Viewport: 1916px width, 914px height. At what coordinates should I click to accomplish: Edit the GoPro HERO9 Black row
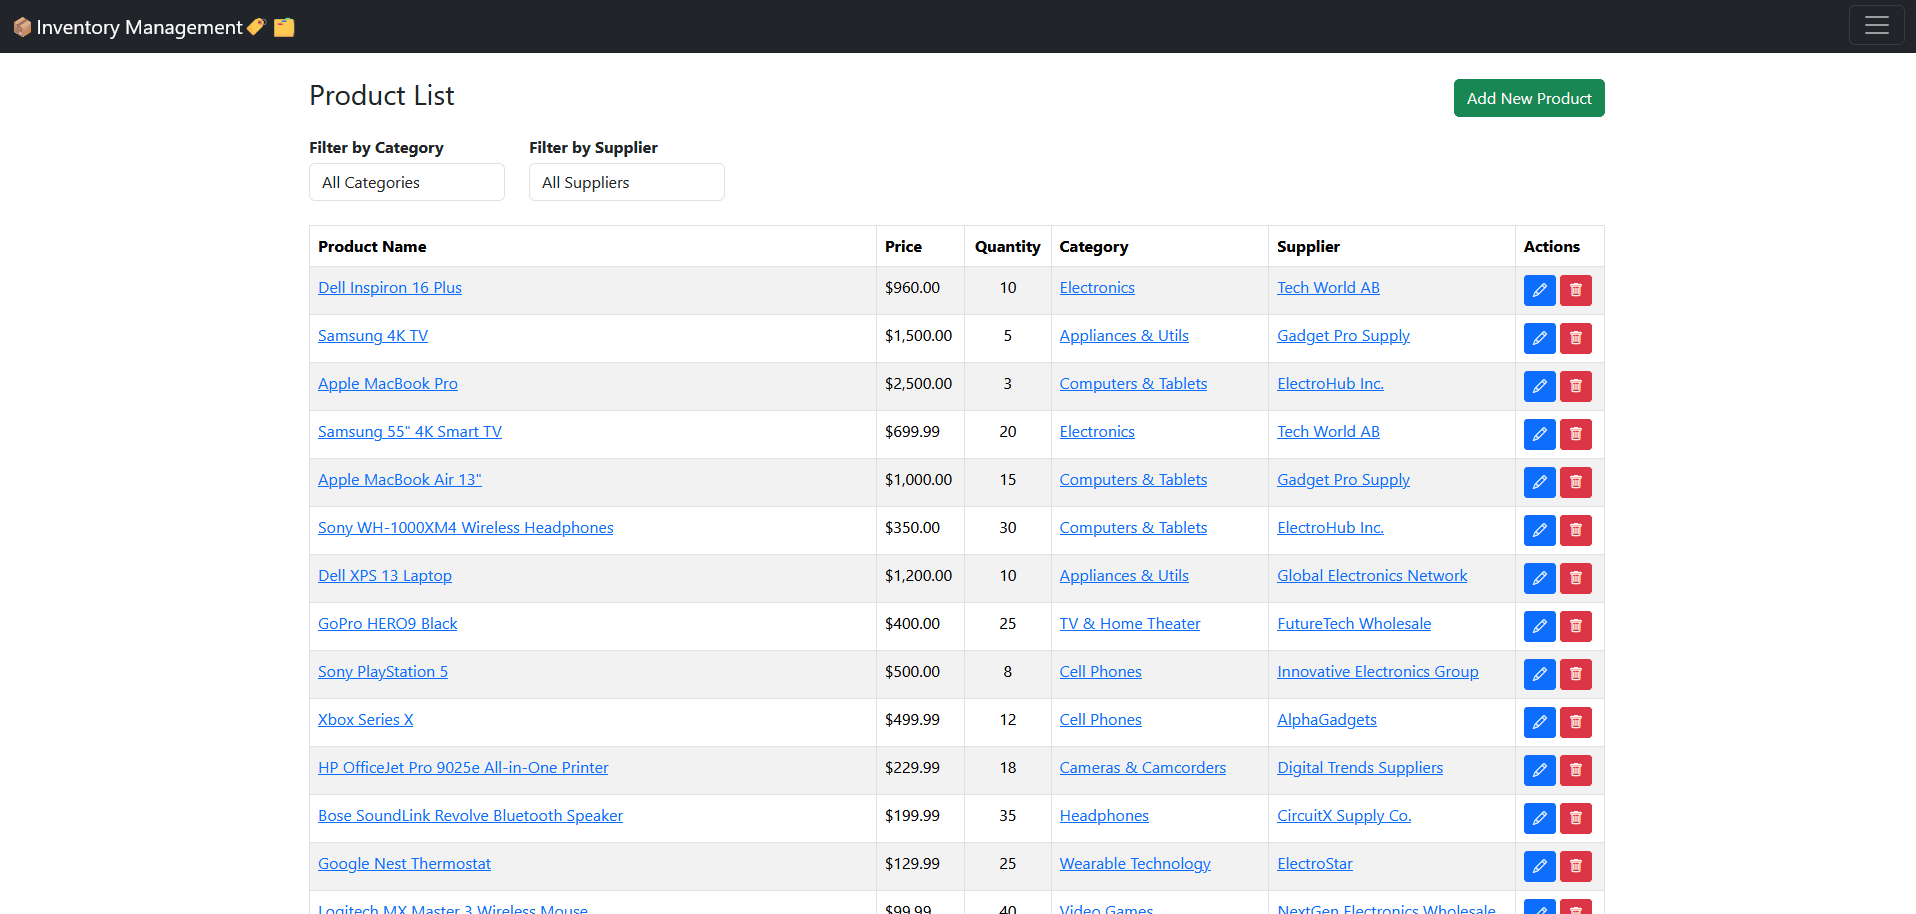(x=1539, y=626)
